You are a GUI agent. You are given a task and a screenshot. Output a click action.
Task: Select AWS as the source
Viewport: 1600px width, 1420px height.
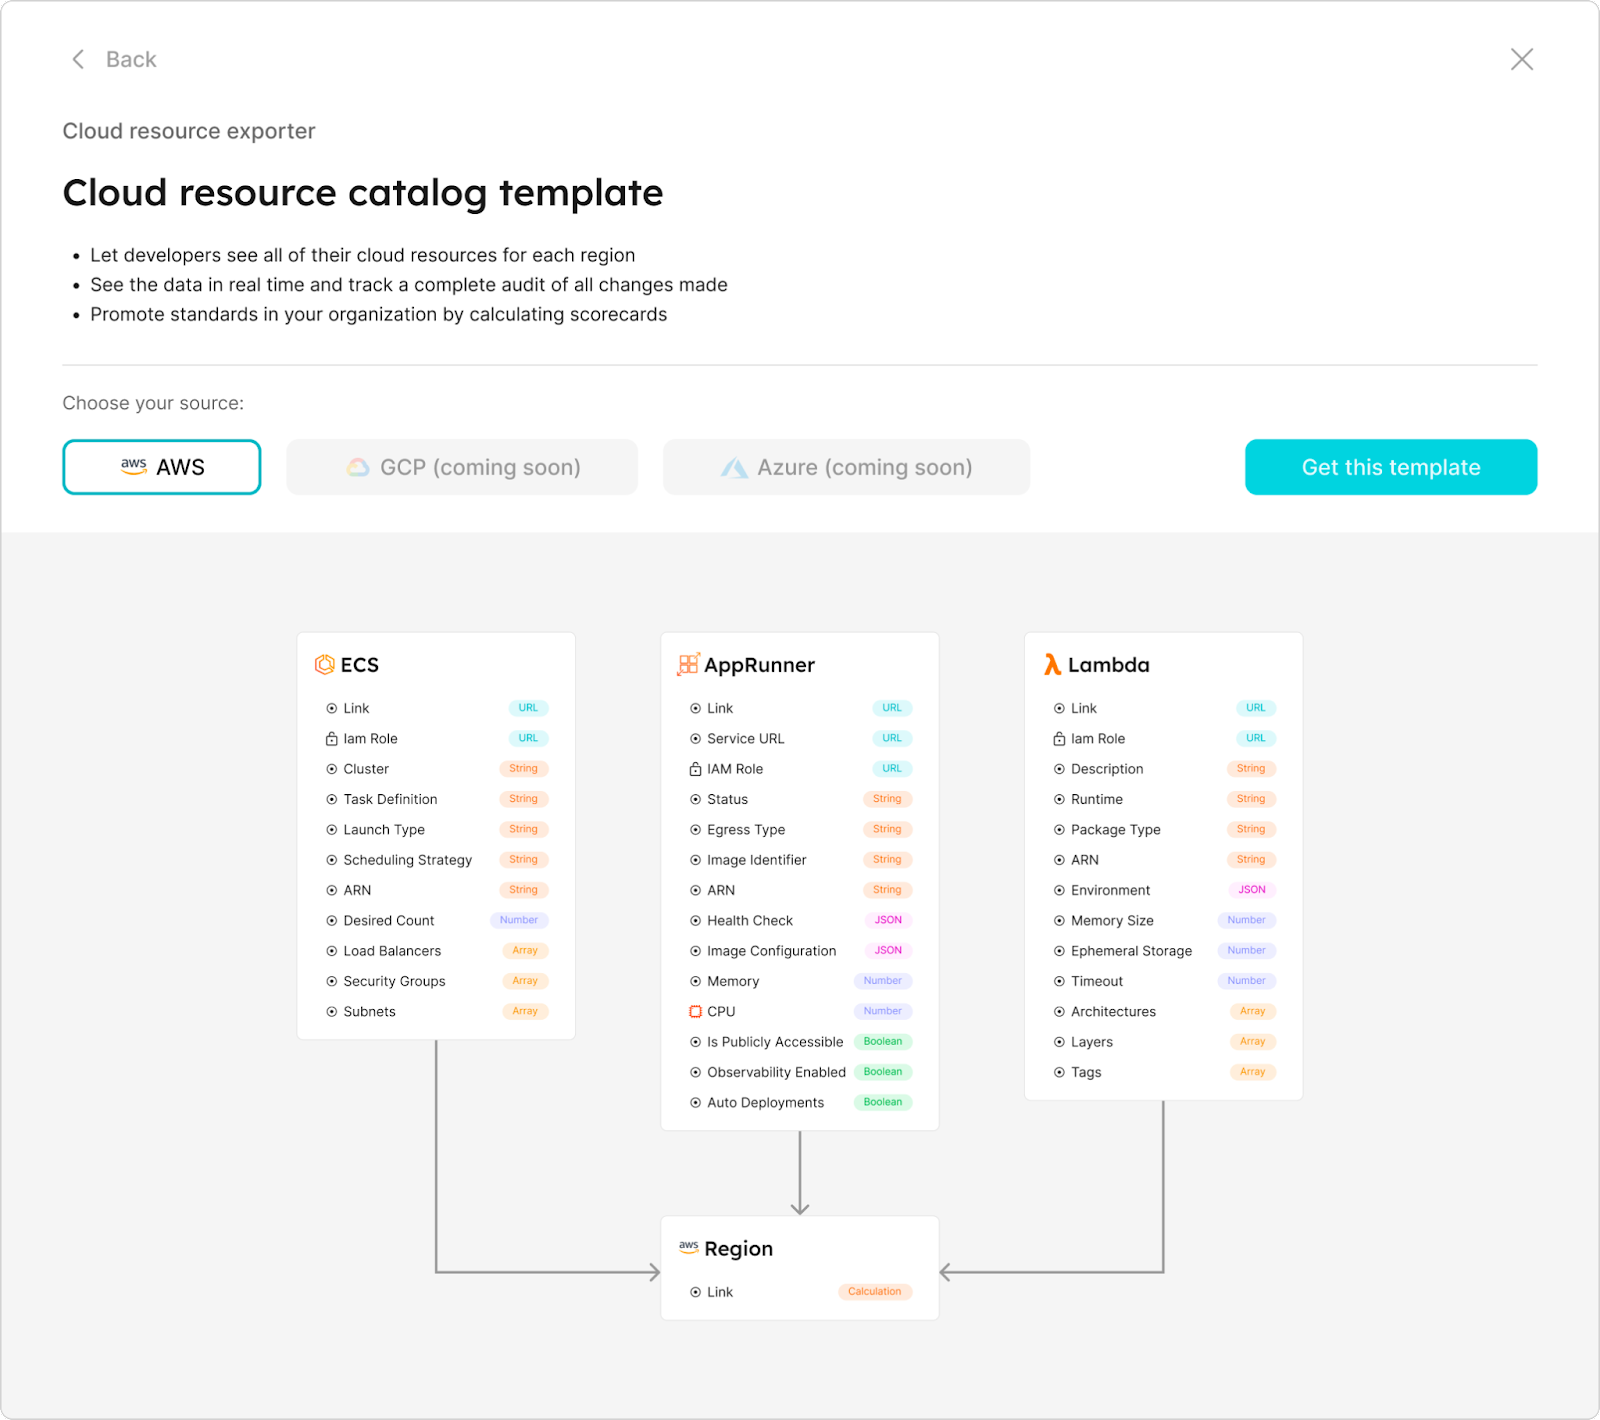[162, 467]
